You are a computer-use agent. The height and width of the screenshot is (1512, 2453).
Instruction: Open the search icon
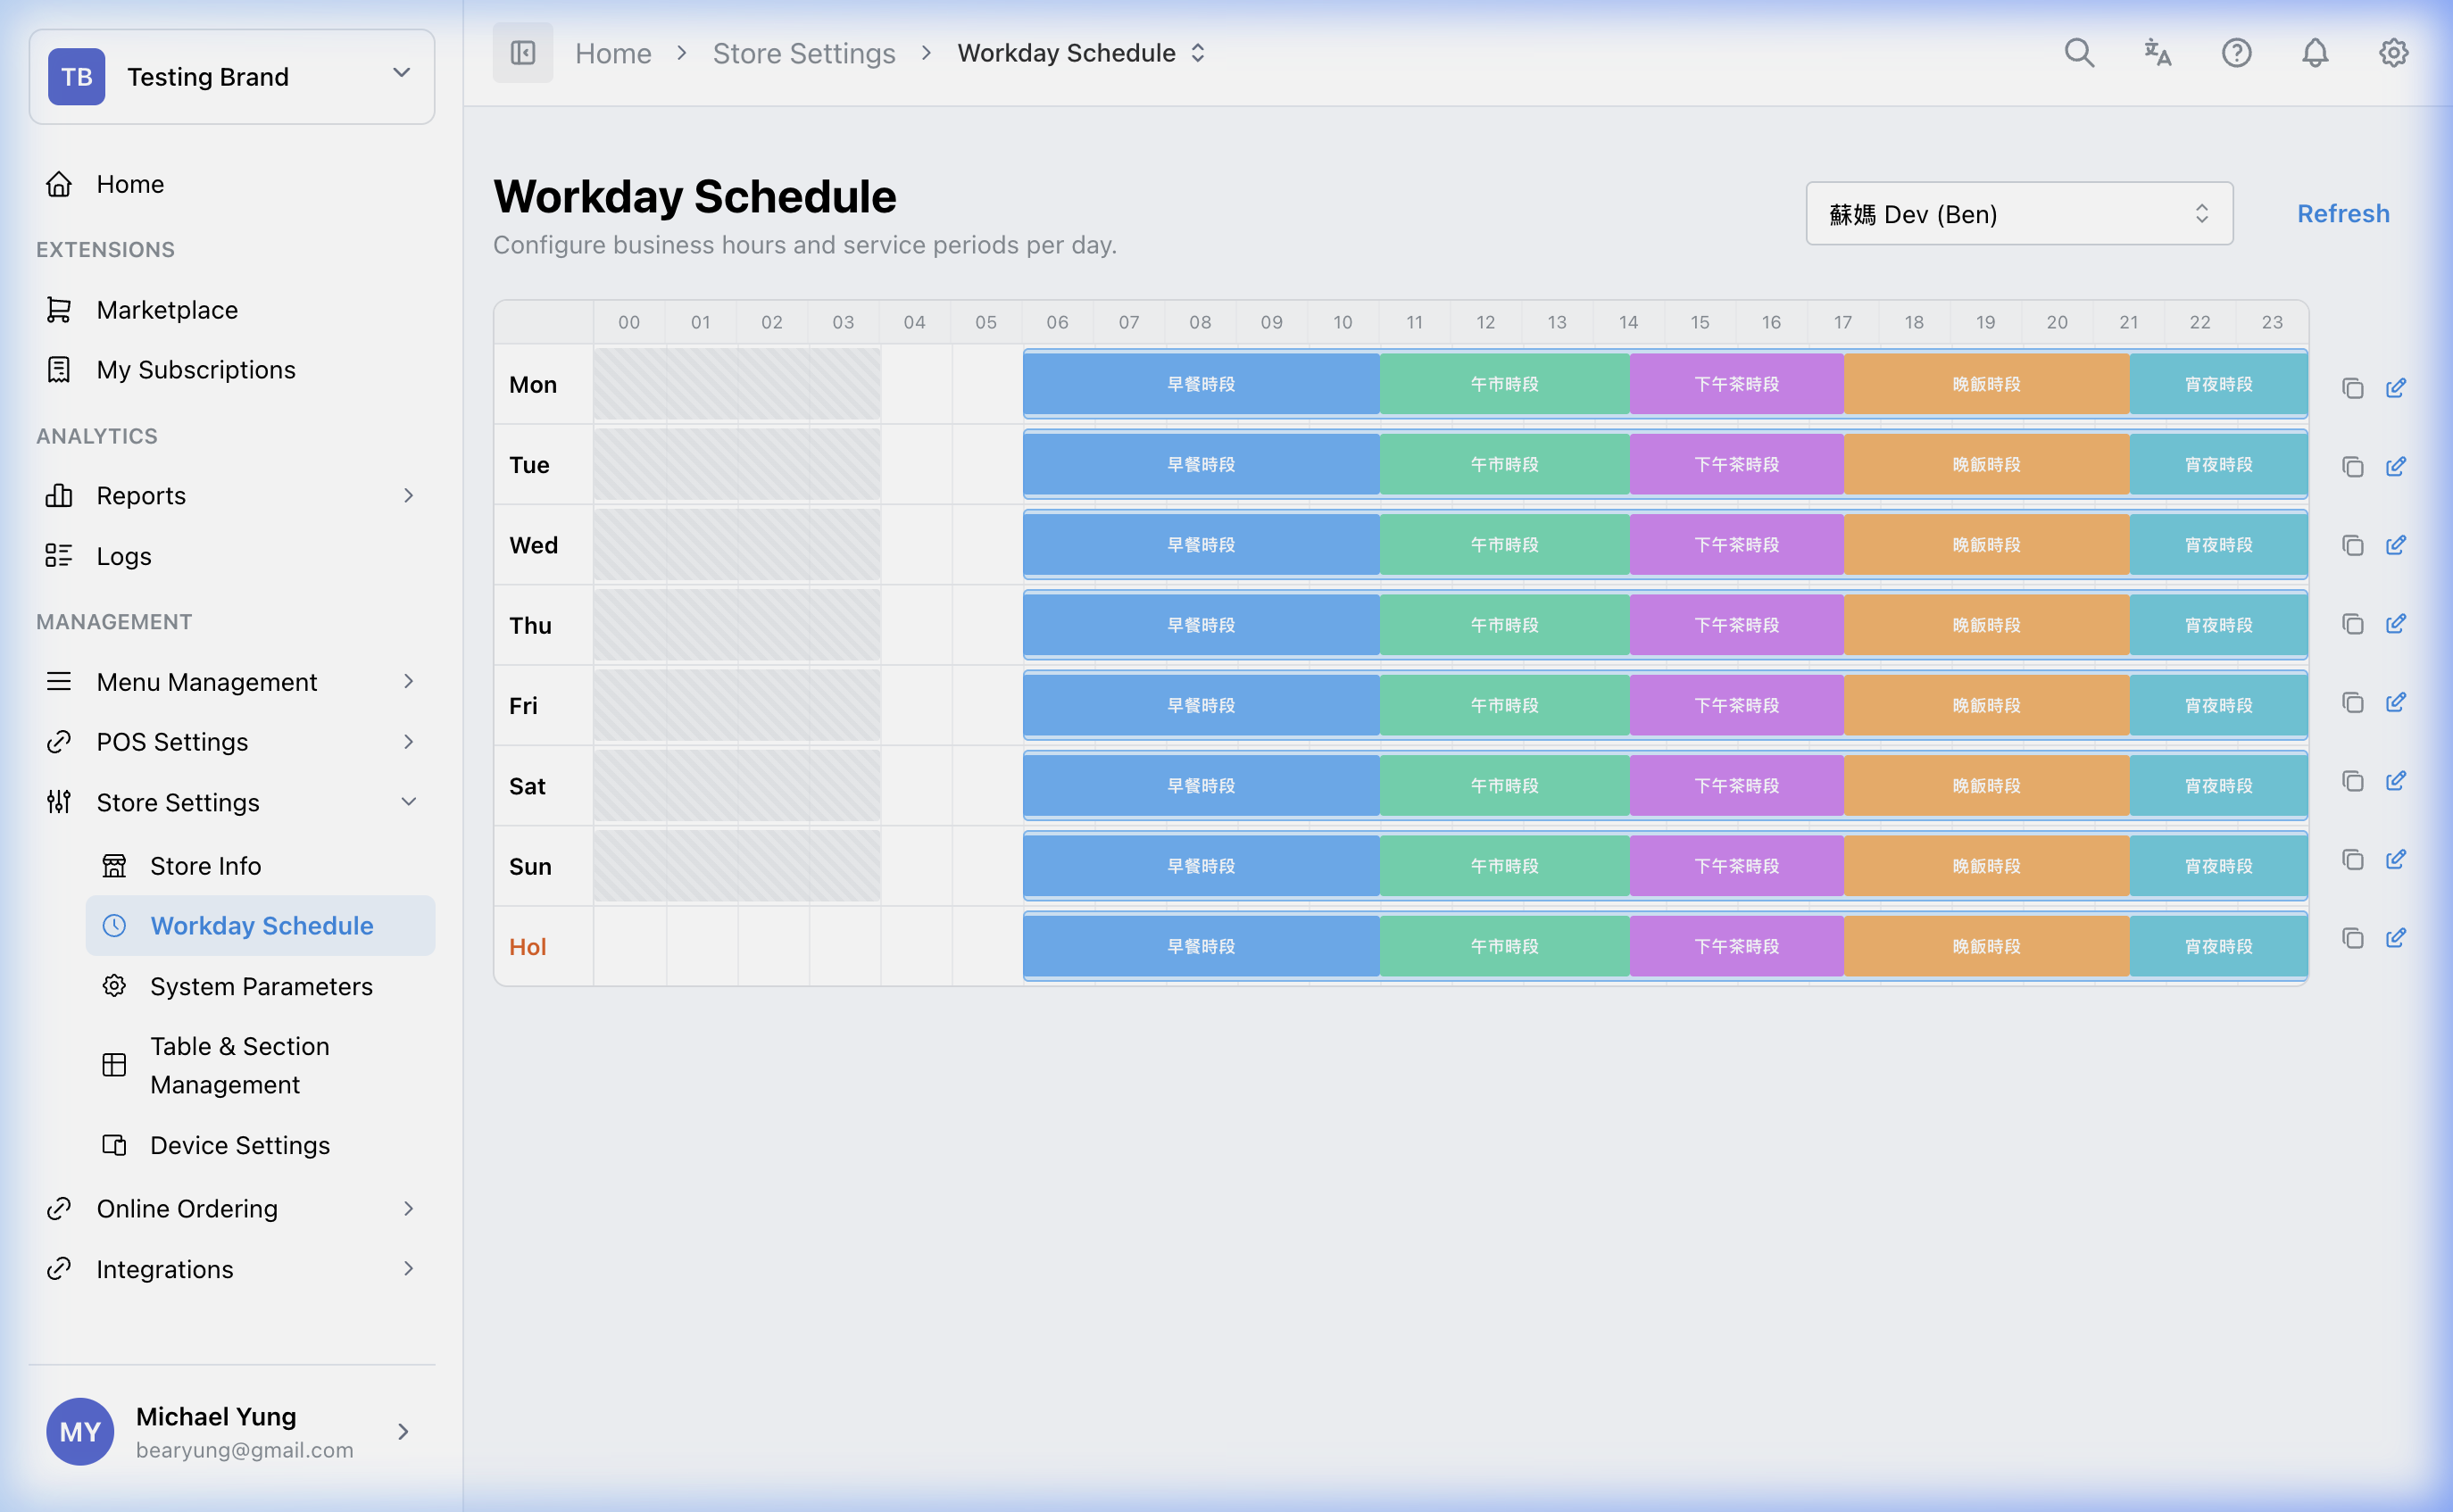click(x=2079, y=53)
